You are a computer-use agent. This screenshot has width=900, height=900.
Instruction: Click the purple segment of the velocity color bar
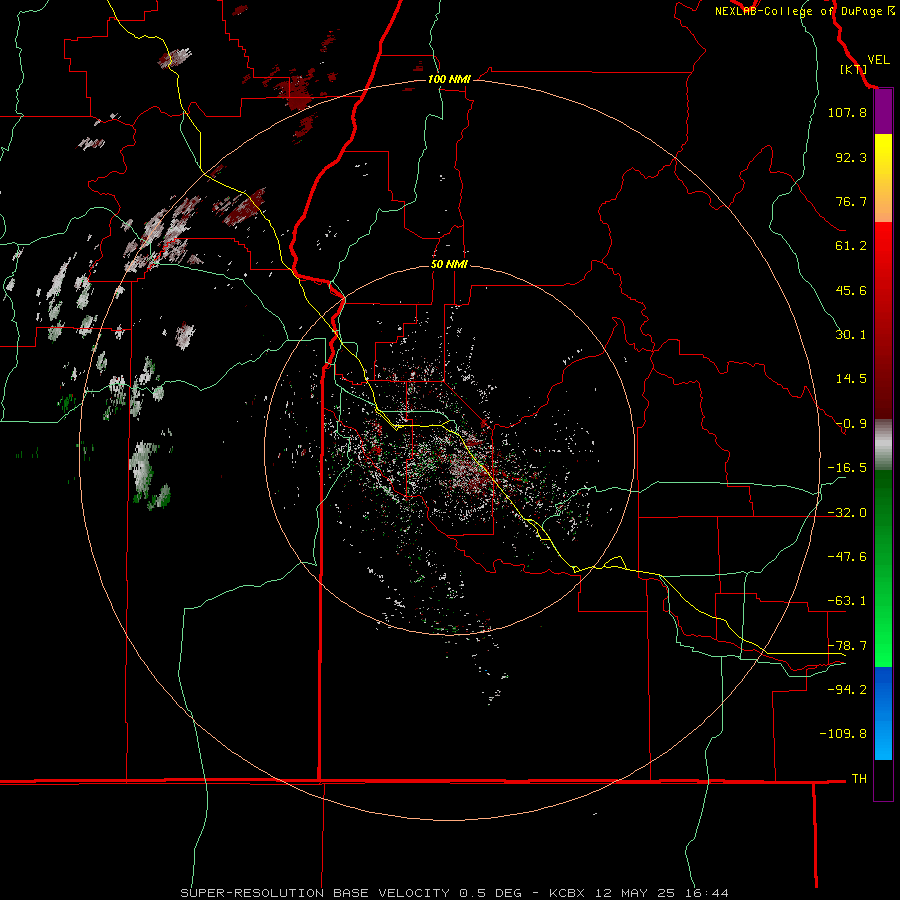click(883, 112)
